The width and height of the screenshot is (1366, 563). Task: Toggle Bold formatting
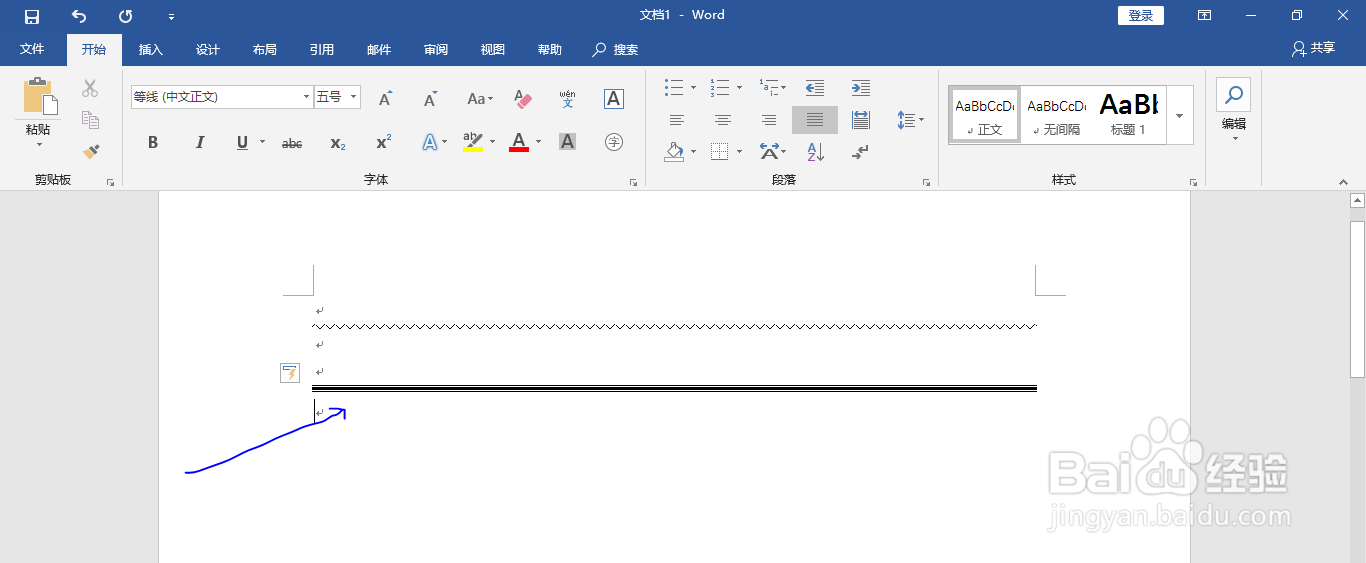153,143
